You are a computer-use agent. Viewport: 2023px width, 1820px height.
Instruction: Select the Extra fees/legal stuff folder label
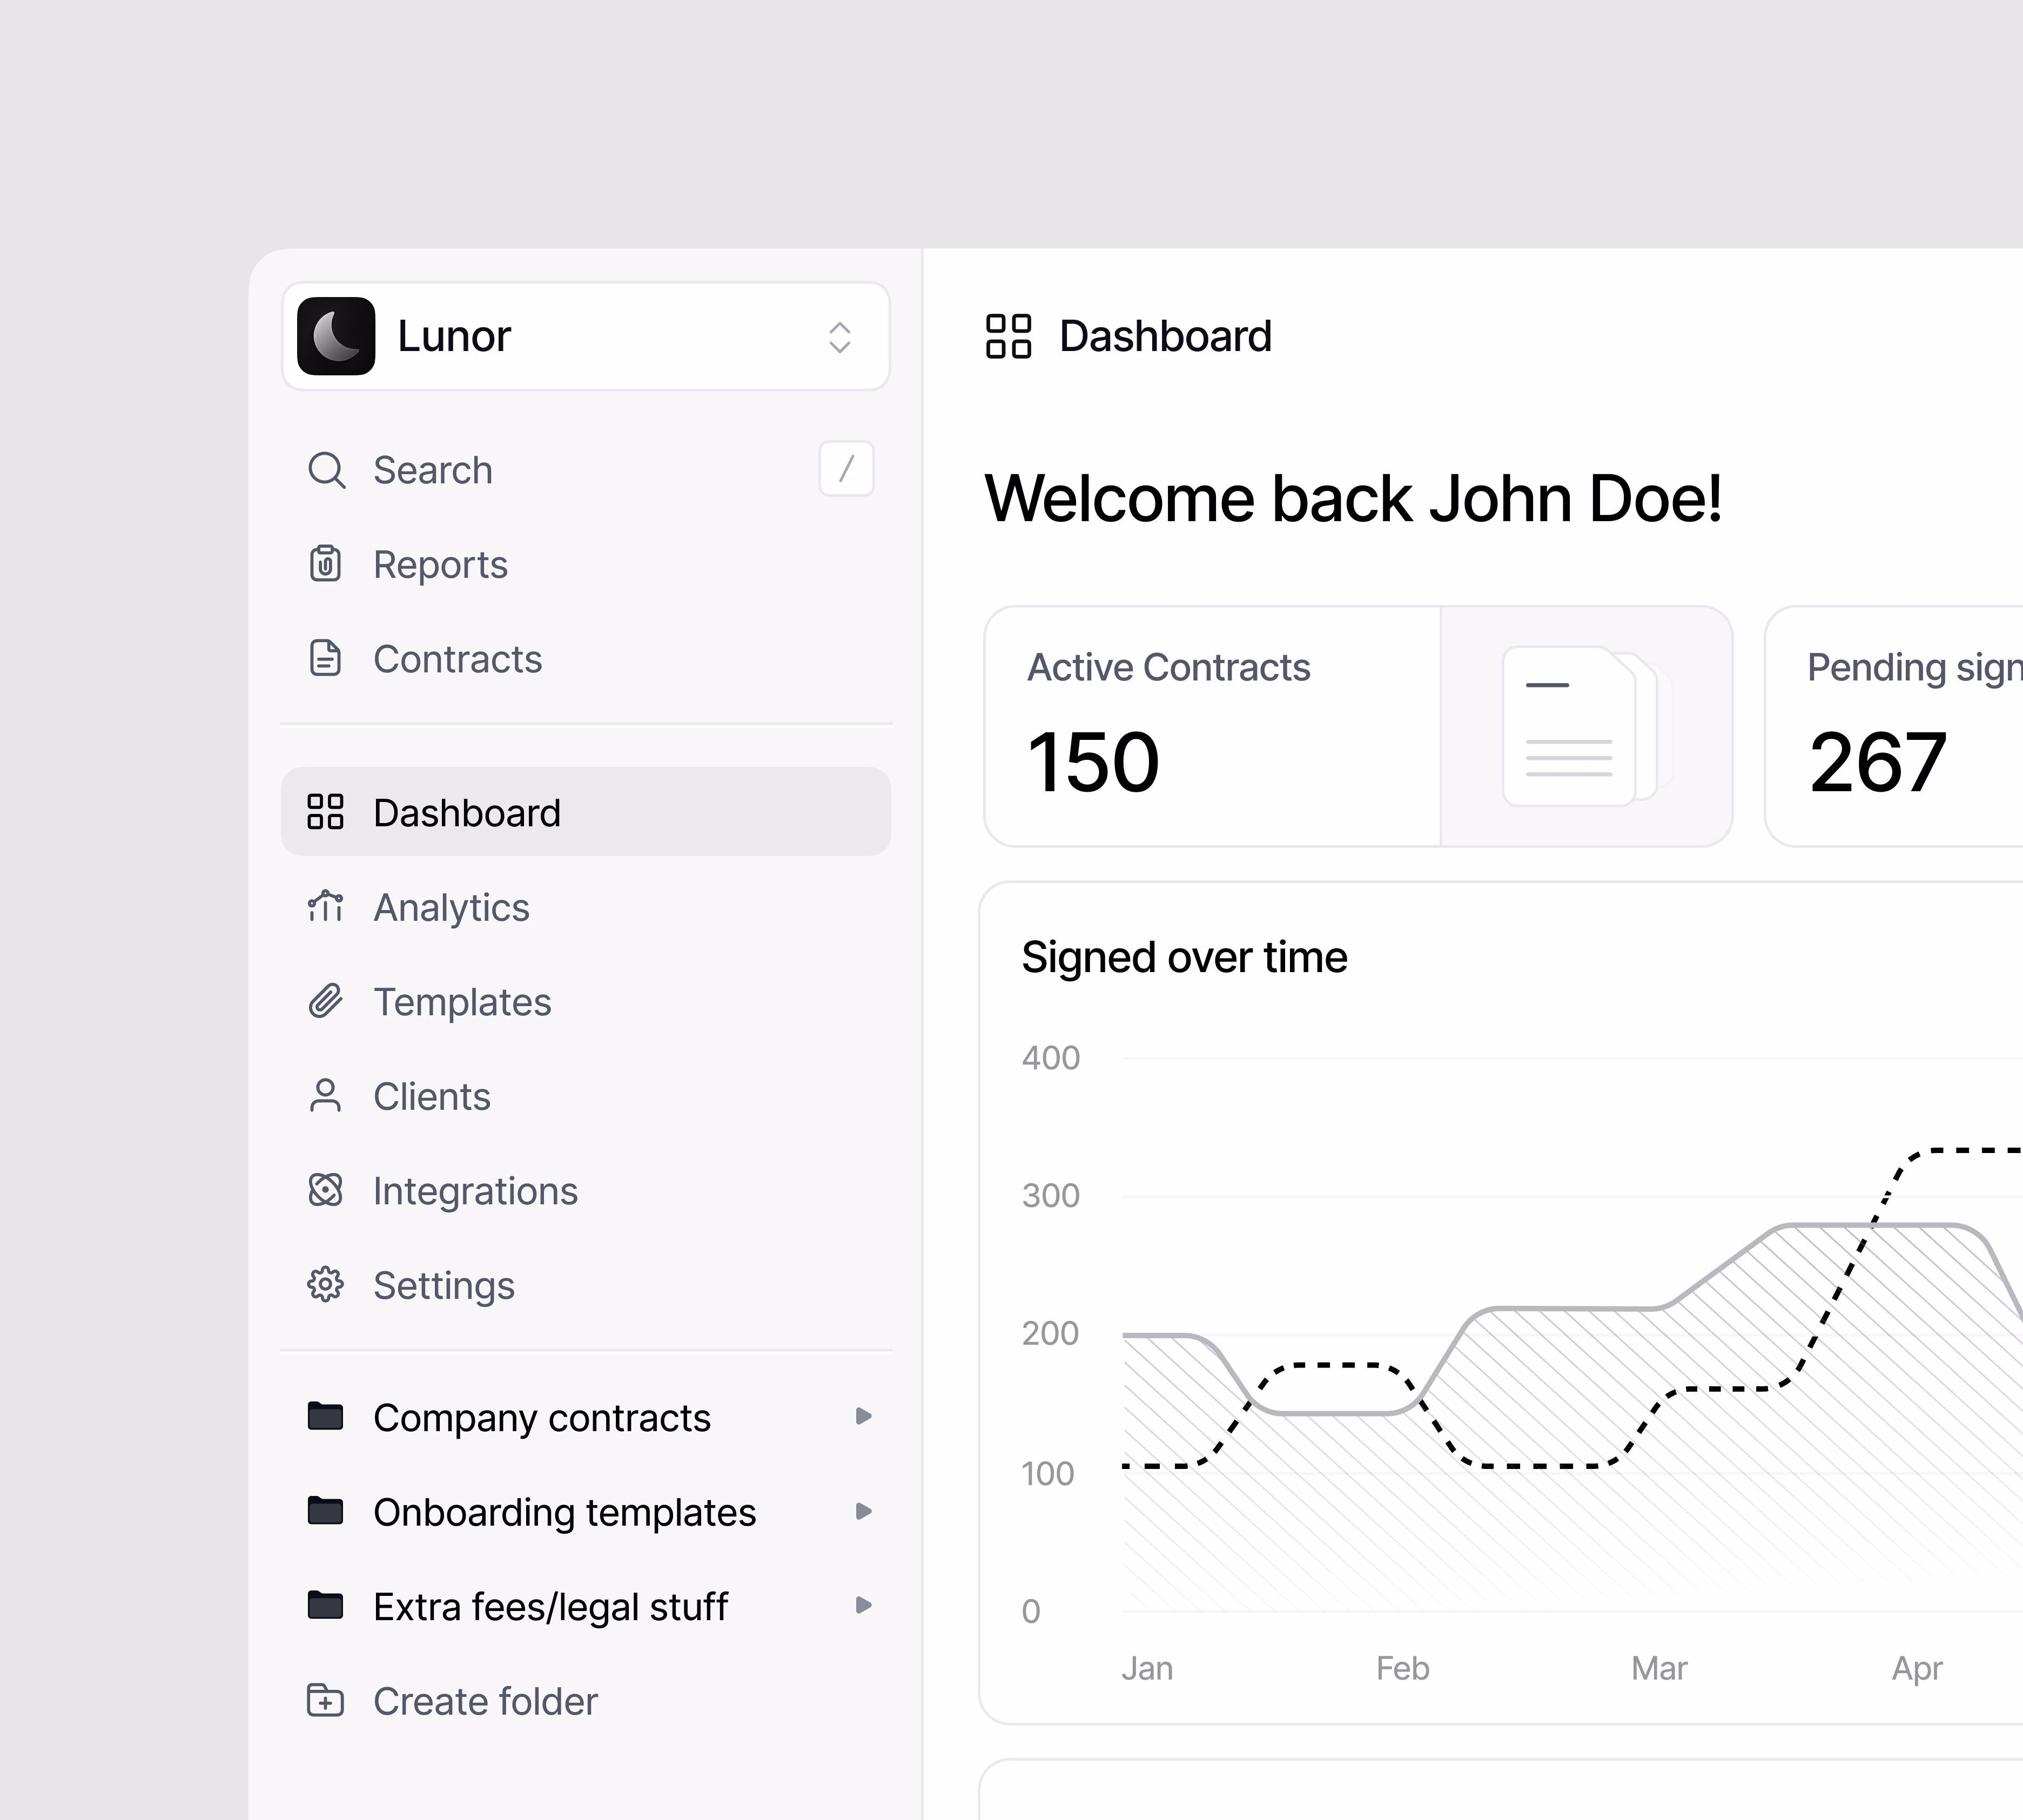551,1607
